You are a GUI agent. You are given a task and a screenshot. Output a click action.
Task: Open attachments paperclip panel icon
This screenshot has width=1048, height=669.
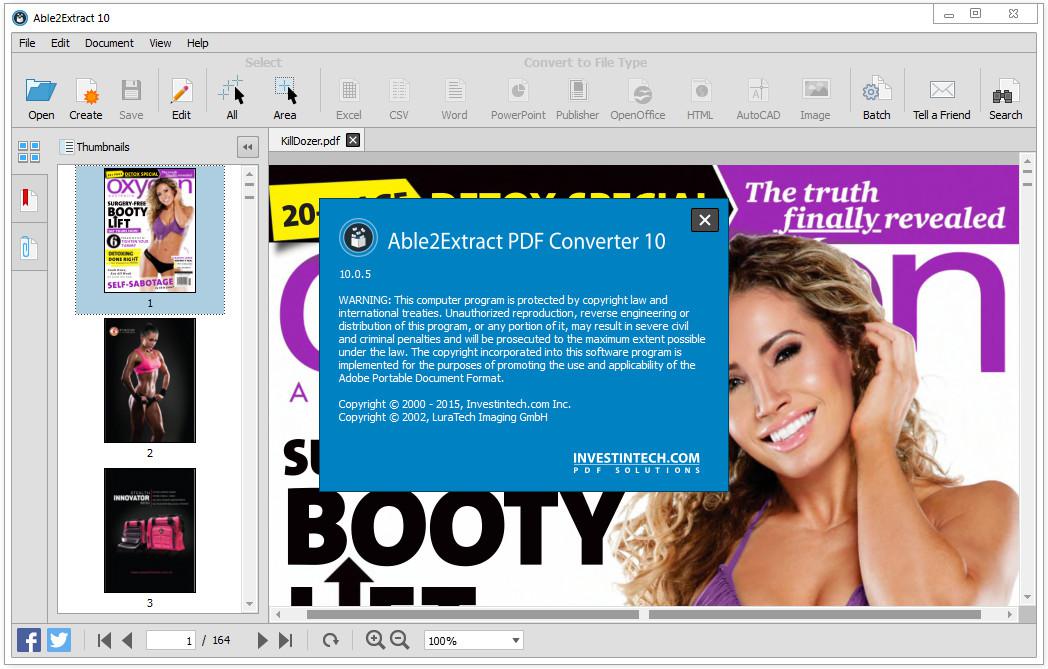[29, 247]
